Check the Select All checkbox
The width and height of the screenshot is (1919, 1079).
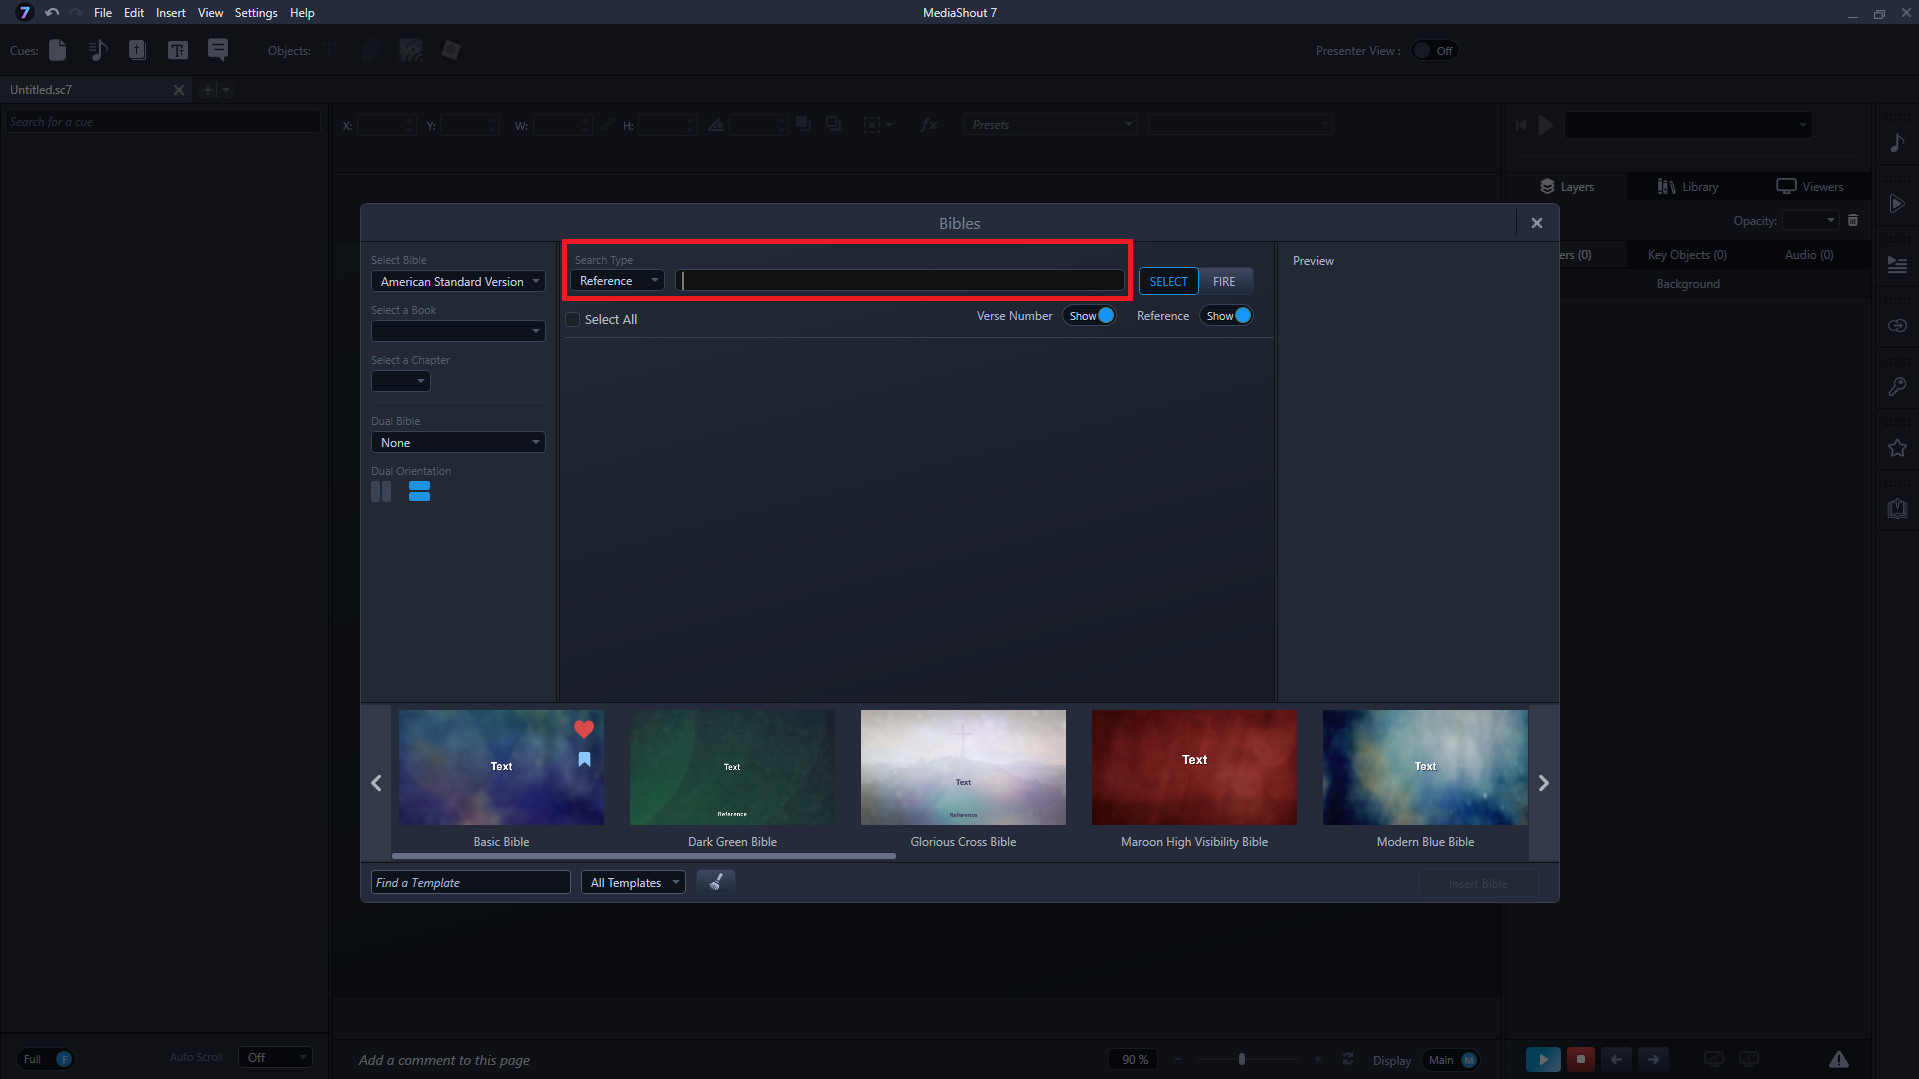pyautogui.click(x=573, y=320)
